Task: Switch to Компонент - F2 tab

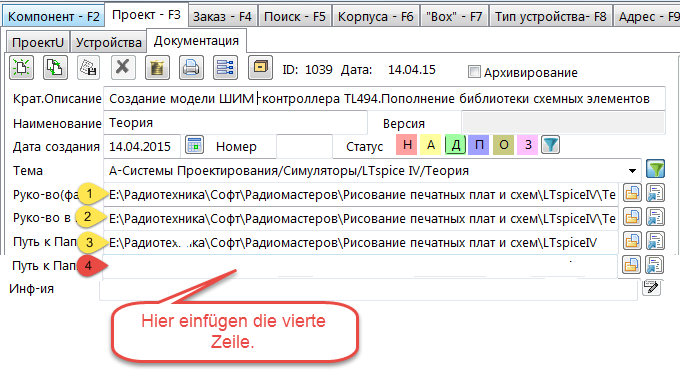Action: point(53,16)
